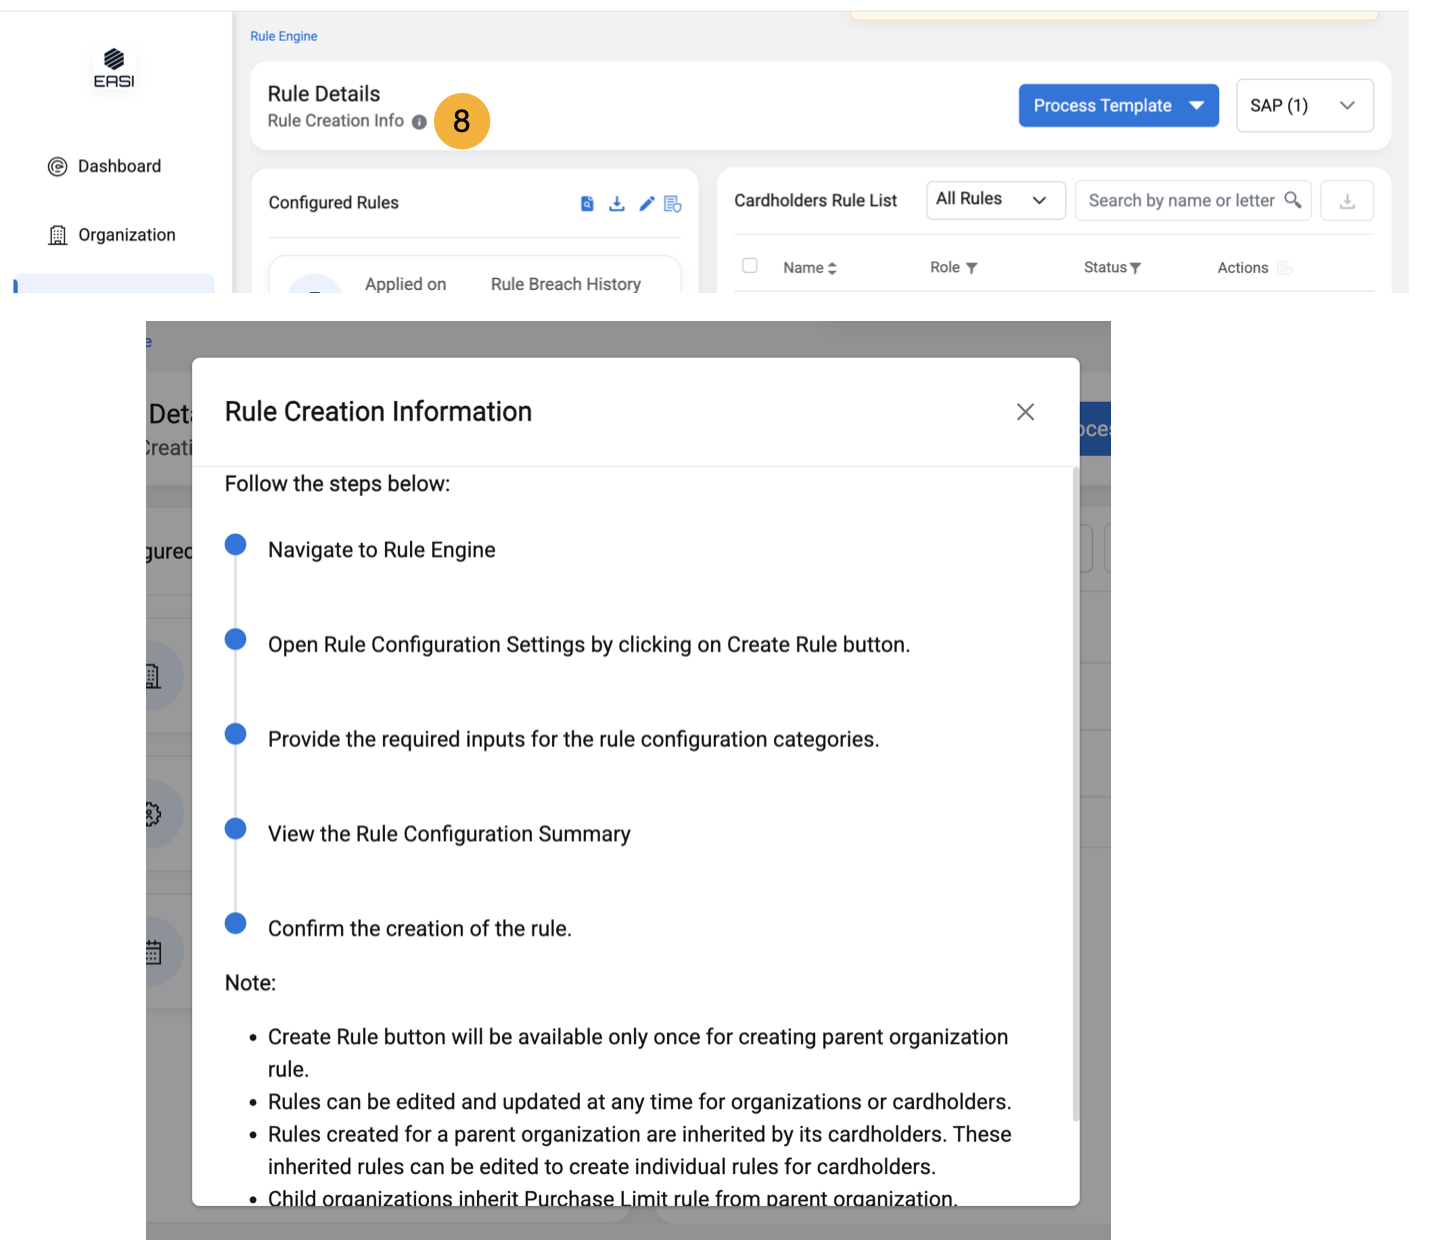Download the configured rules
Viewport: 1432px width, 1240px height.
pyautogui.click(x=617, y=204)
